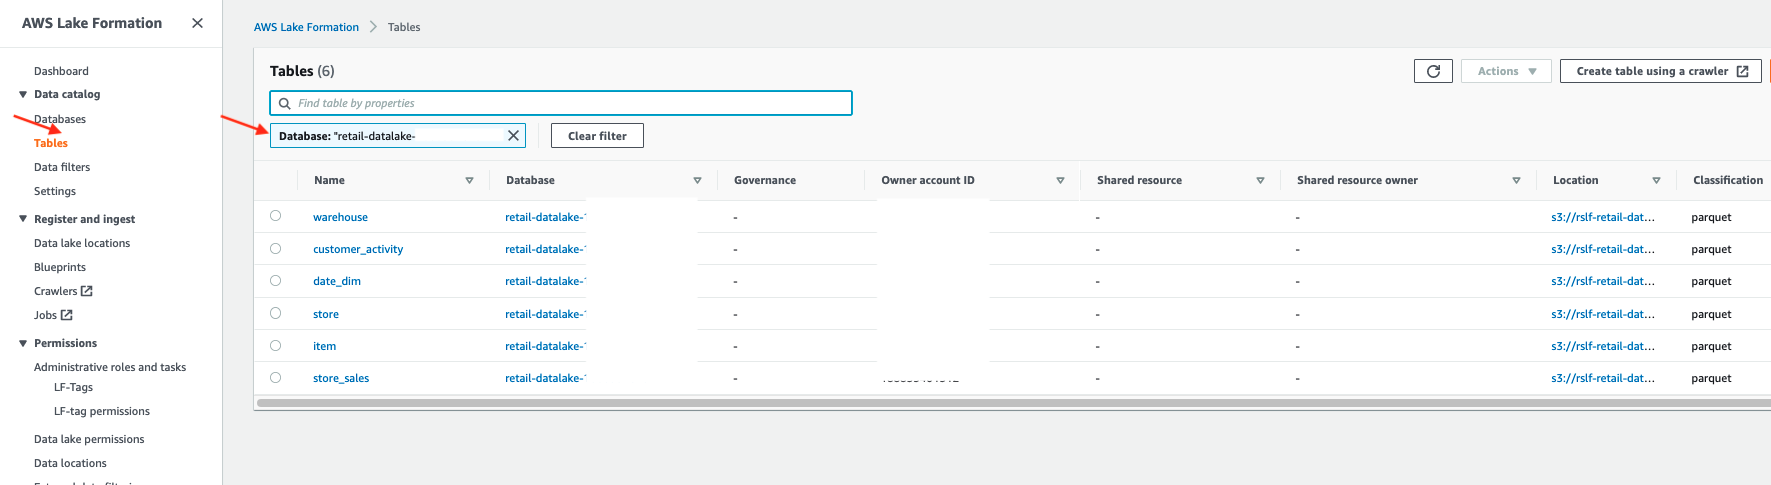Screen dimensions: 1771x485
Task: Open the Tables sidebar item
Action: [x=51, y=143]
